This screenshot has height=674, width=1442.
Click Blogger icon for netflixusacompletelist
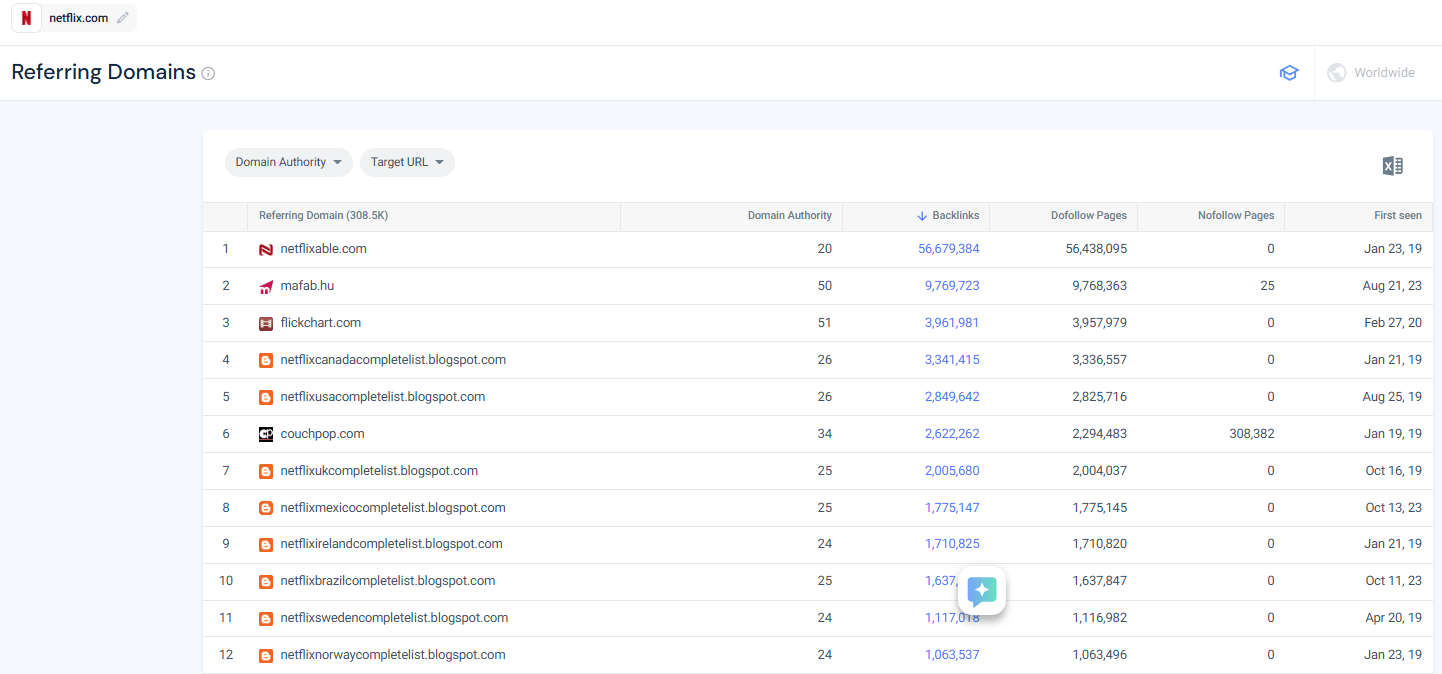click(x=266, y=397)
